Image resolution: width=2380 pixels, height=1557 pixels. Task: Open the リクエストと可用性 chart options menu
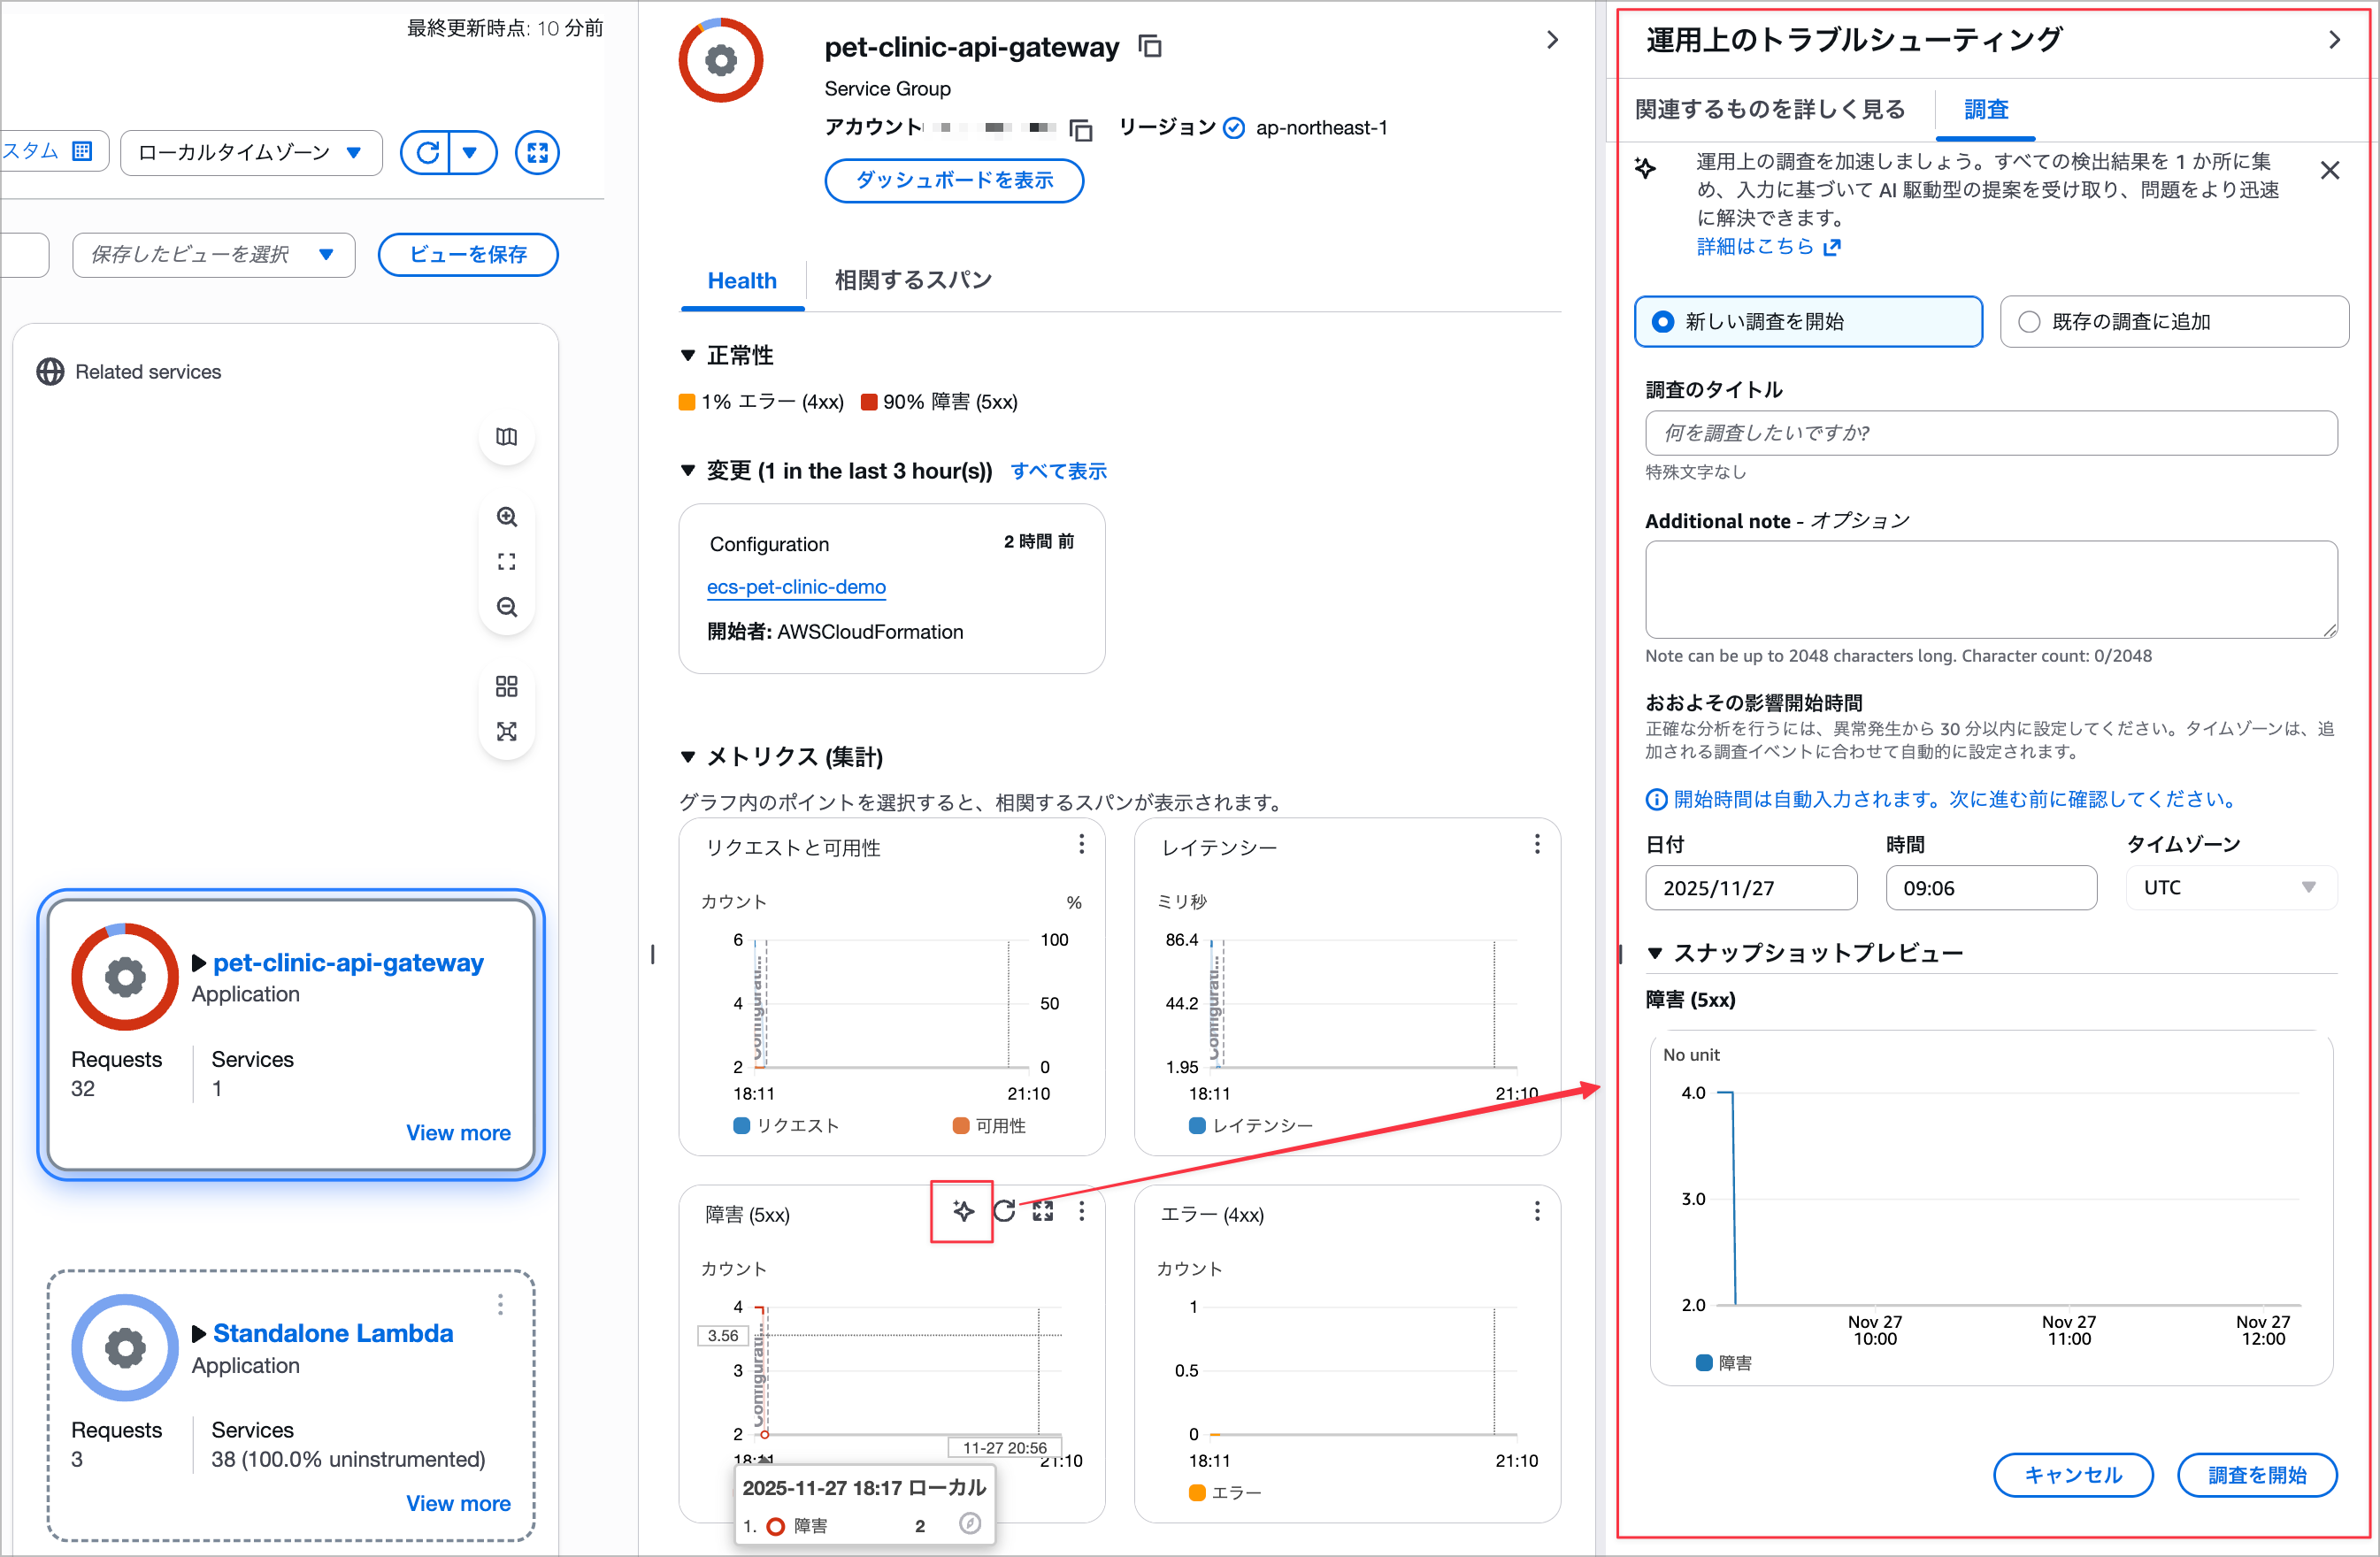pos(1081,845)
